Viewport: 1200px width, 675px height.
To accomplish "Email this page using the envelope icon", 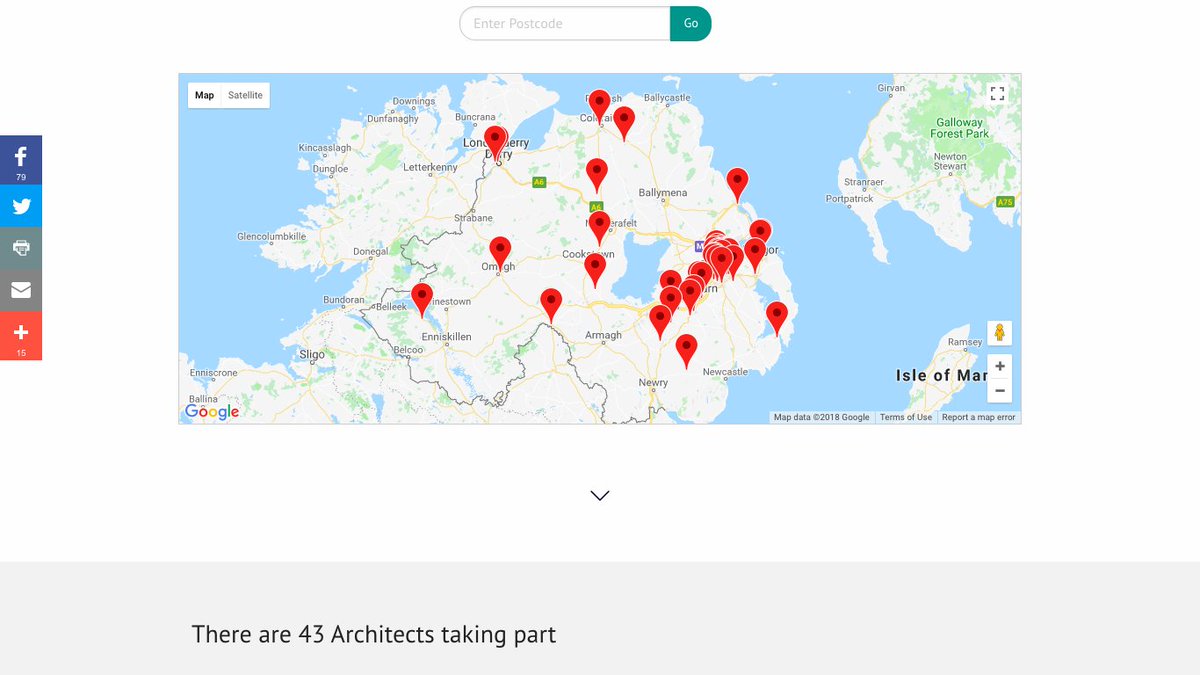I will (x=20, y=289).
